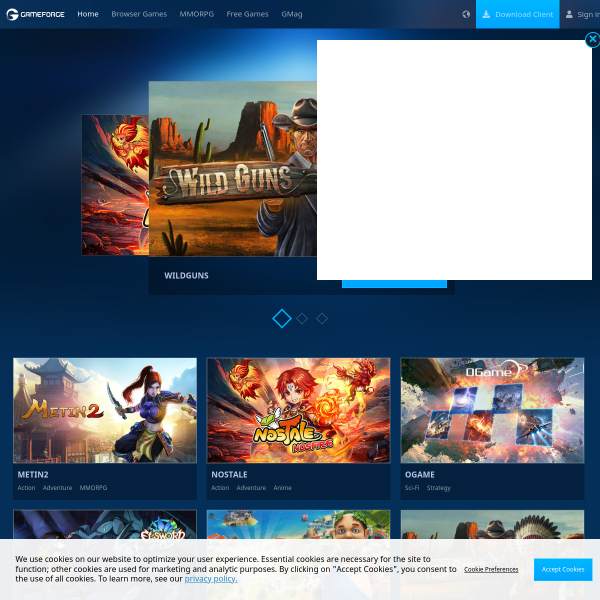Select the second carousel diamond indicator
Image resolution: width=600 pixels, height=600 pixels.
point(302,318)
